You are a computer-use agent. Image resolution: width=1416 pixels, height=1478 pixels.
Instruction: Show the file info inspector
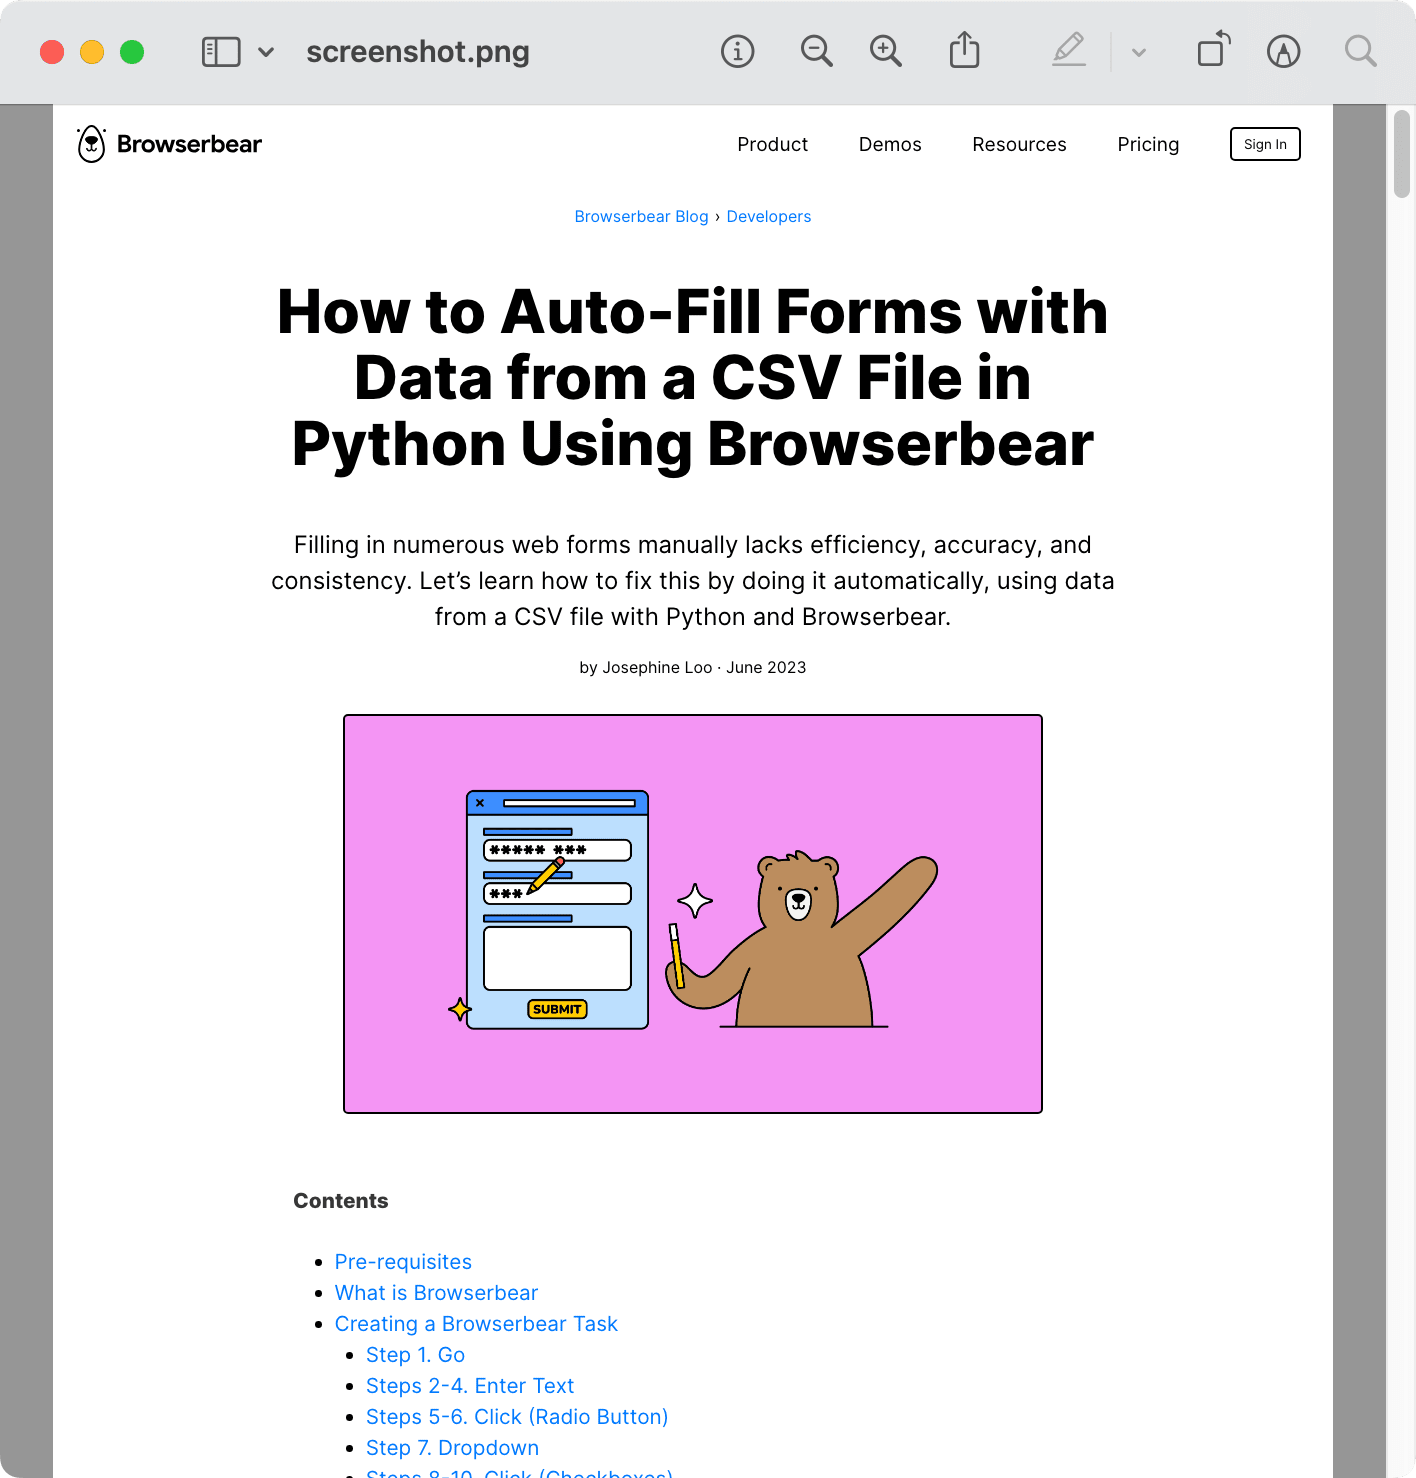point(738,51)
